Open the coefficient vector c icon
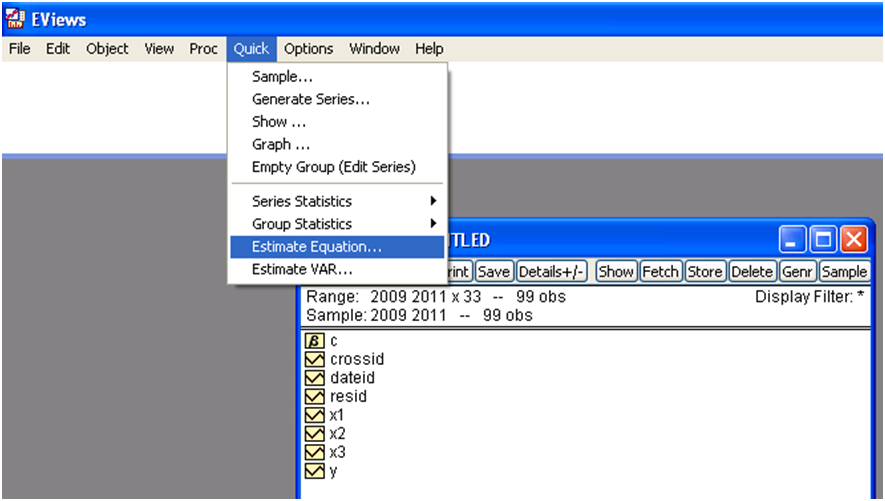The image size is (885, 501). (x=314, y=341)
